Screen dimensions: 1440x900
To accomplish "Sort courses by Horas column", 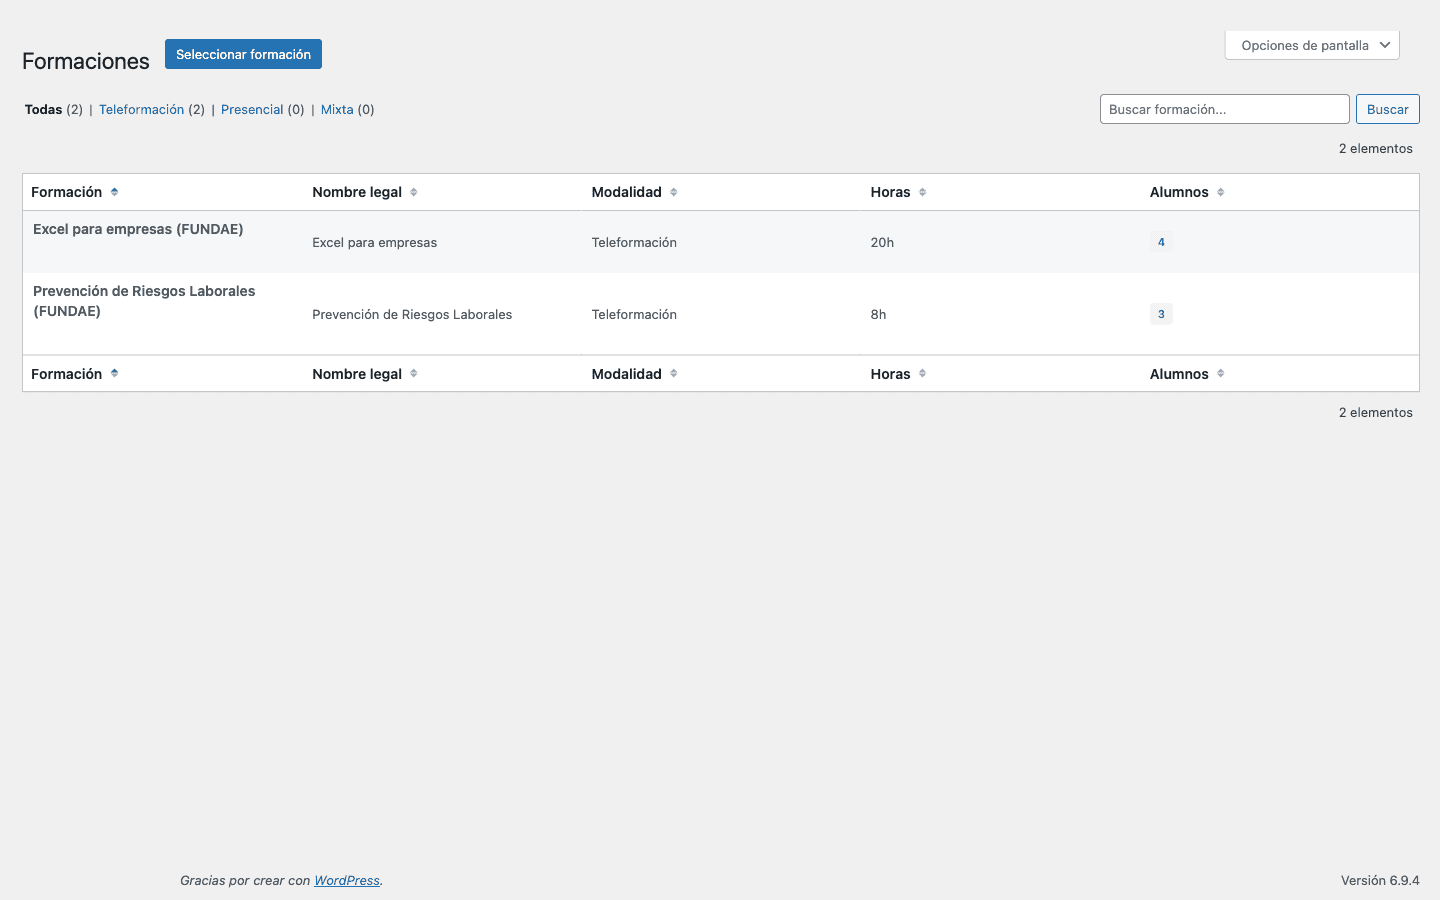I will click(x=922, y=191).
